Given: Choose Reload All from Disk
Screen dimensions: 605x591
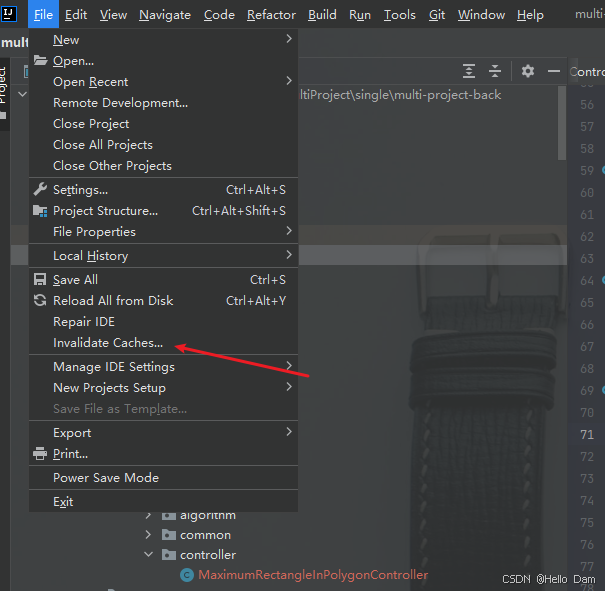Looking at the screenshot, I should coord(163,300).
